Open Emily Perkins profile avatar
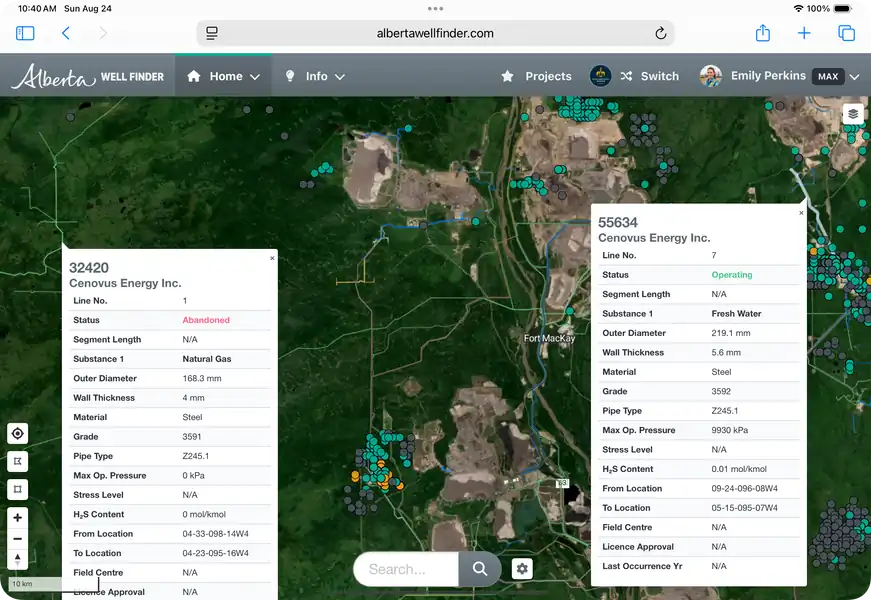 [710, 76]
